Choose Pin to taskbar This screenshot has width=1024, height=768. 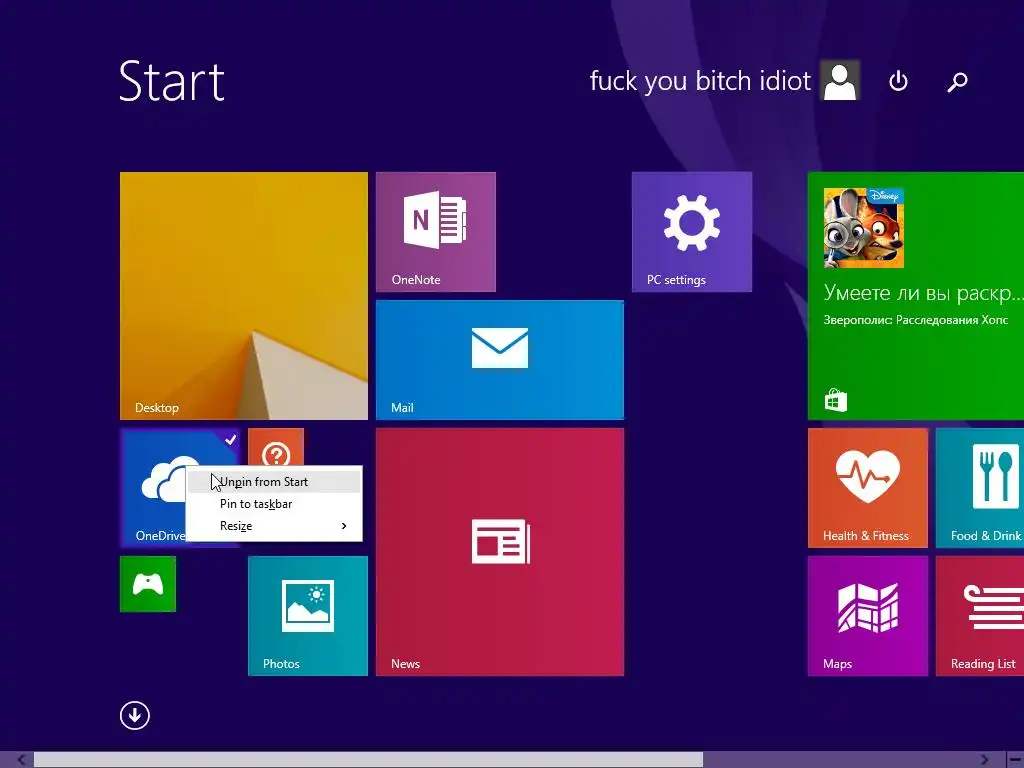pos(274,504)
